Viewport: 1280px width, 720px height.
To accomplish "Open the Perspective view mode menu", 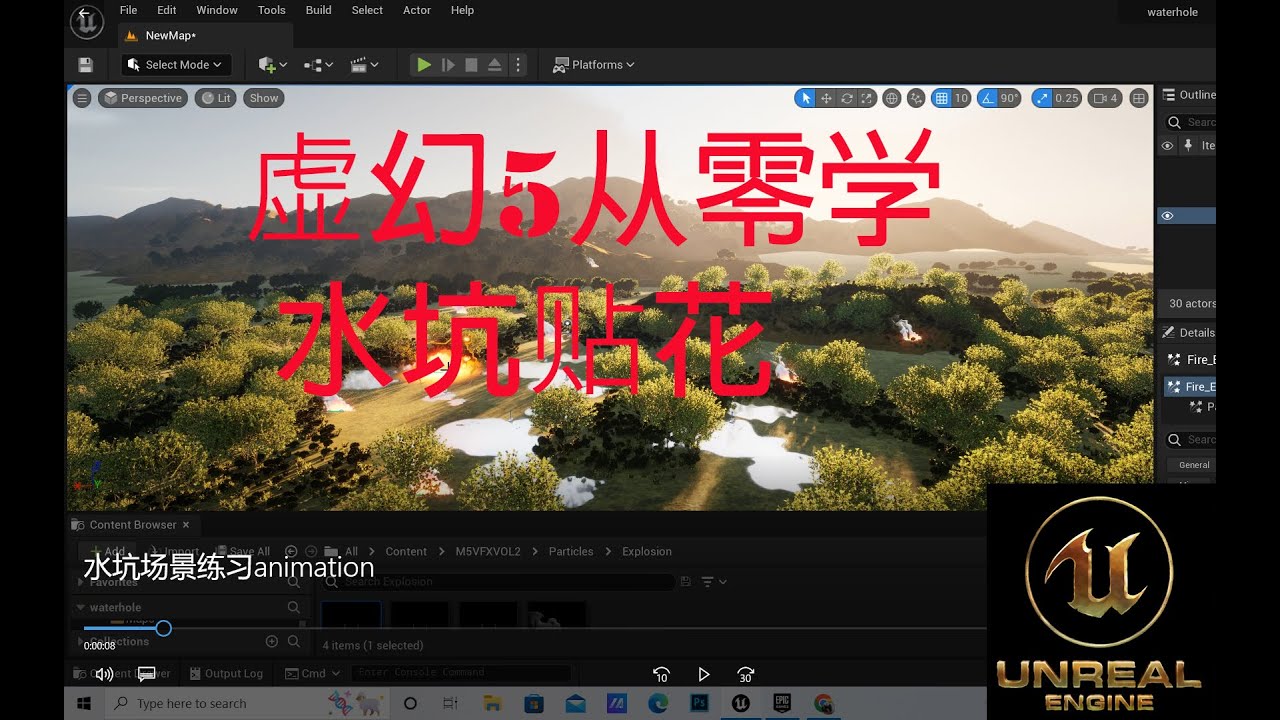I will pyautogui.click(x=143, y=98).
